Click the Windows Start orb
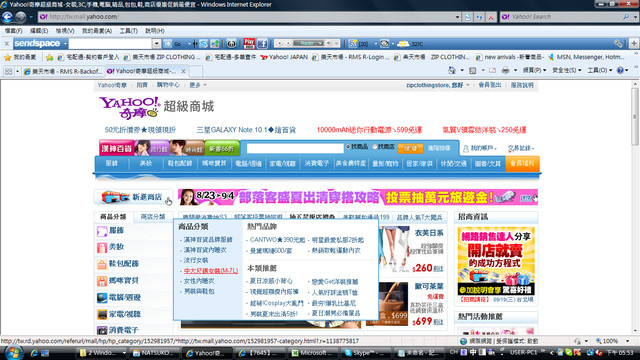640x360 pixels. tap(13, 352)
